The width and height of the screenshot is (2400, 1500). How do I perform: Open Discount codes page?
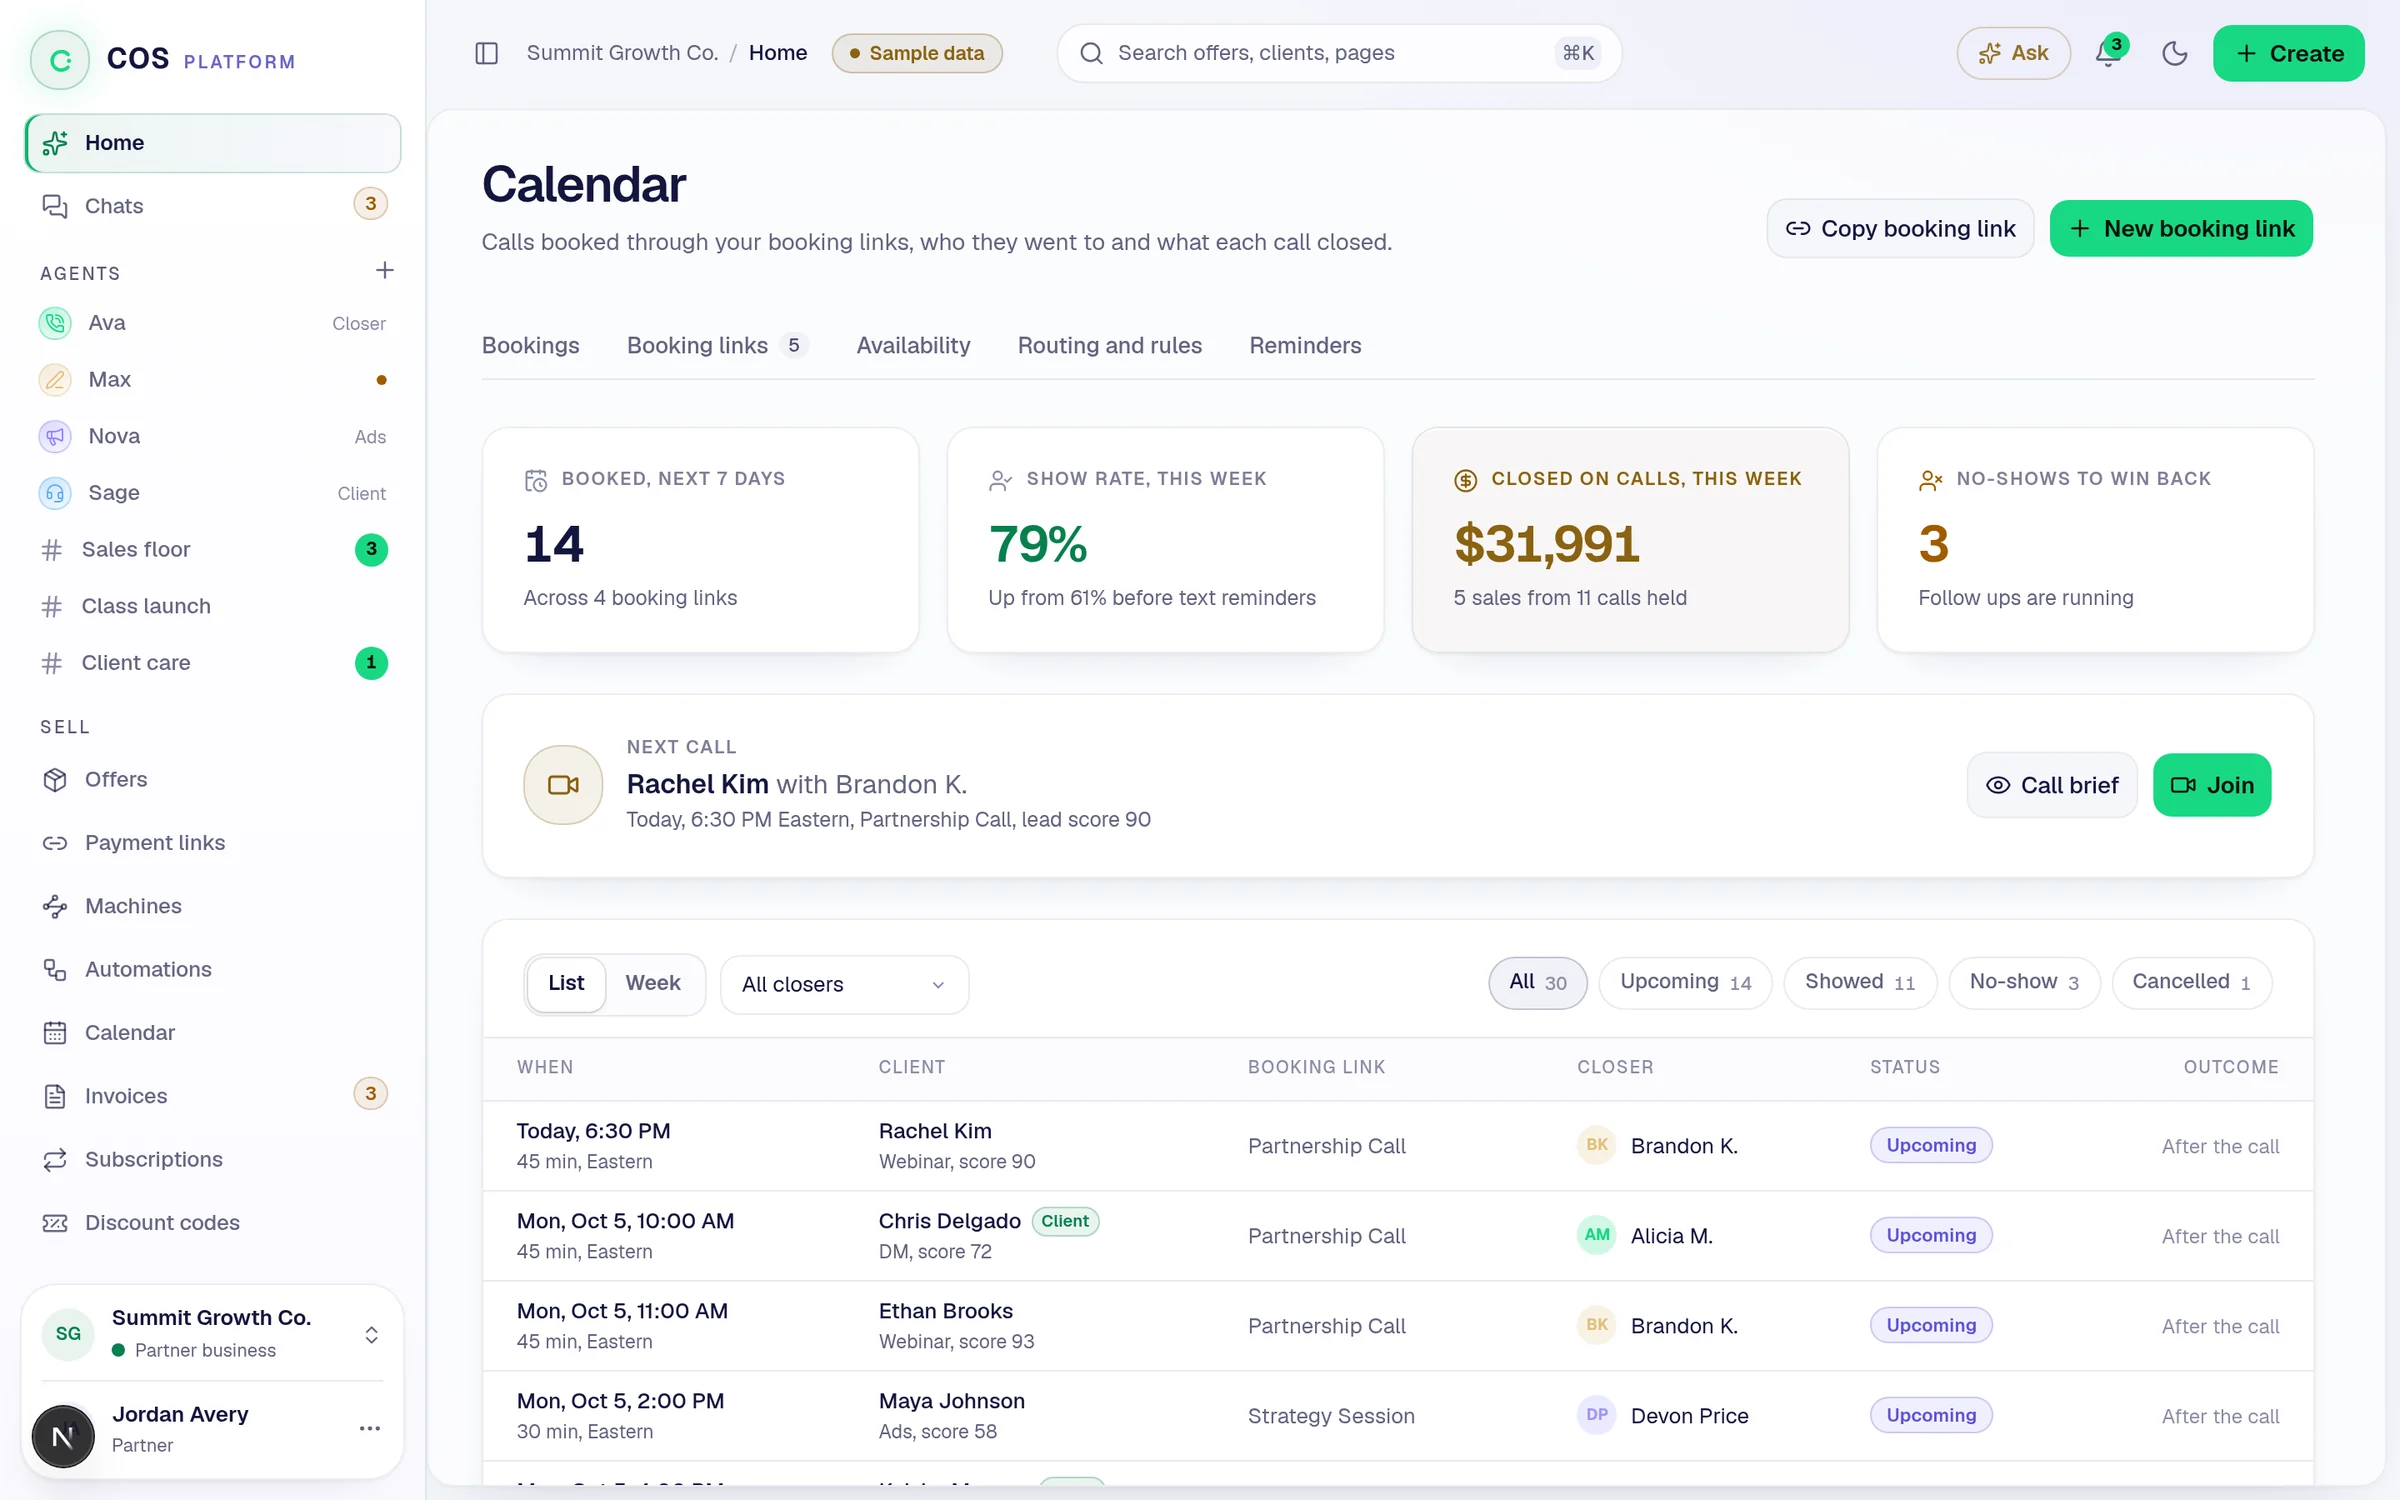pos(212,1223)
